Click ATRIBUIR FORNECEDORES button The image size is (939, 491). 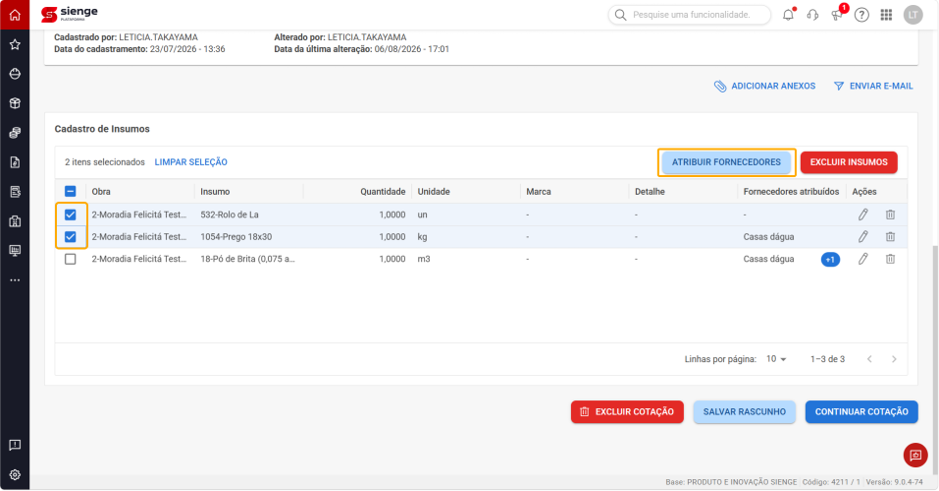click(x=726, y=162)
